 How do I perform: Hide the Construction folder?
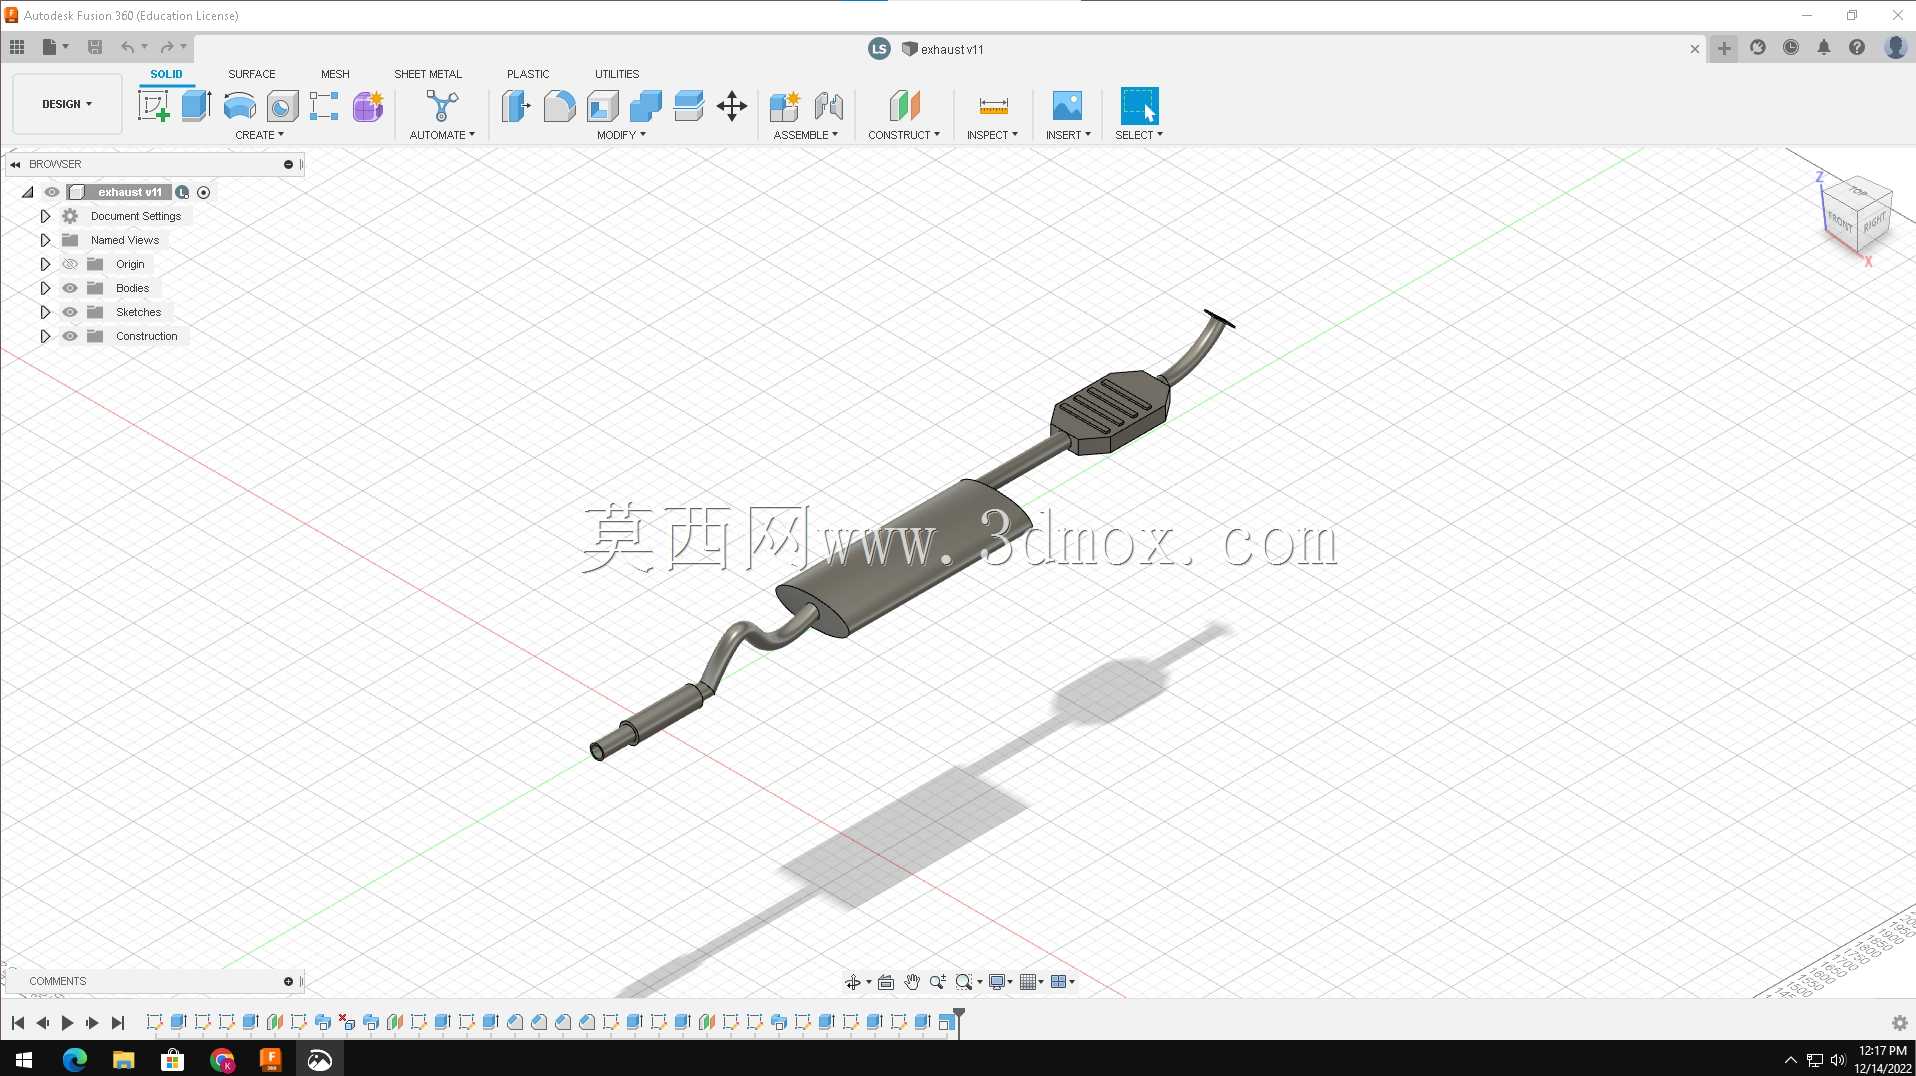click(70, 336)
